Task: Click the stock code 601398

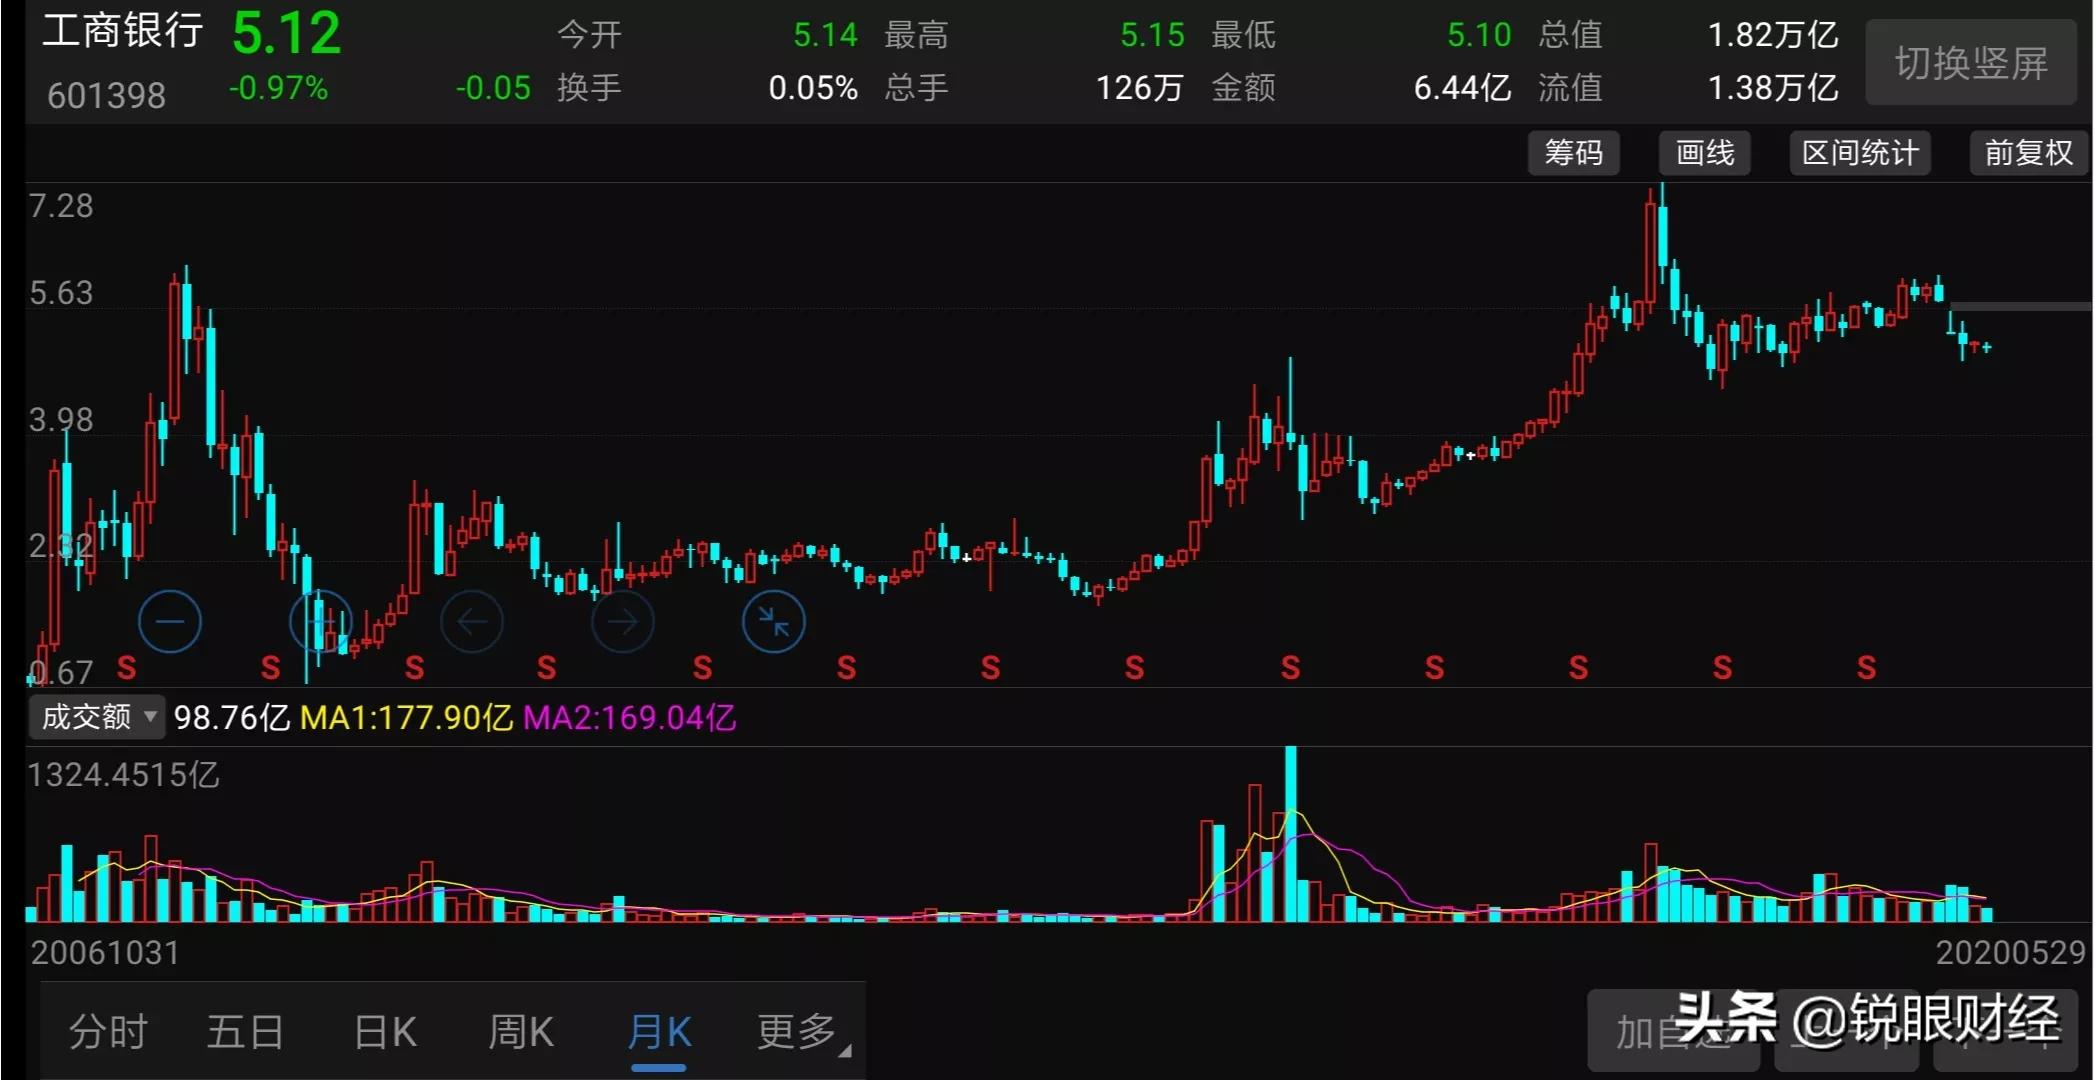Action: click(106, 95)
